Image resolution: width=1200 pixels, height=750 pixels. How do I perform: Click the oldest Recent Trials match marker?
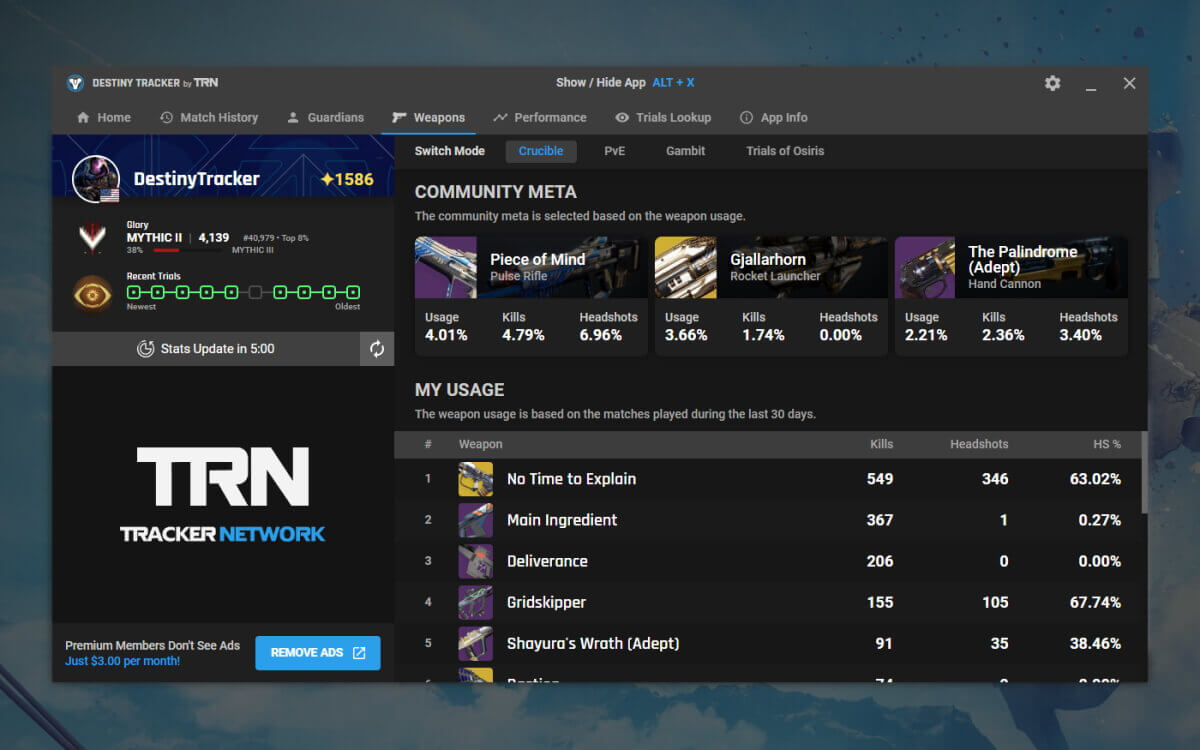pos(352,292)
